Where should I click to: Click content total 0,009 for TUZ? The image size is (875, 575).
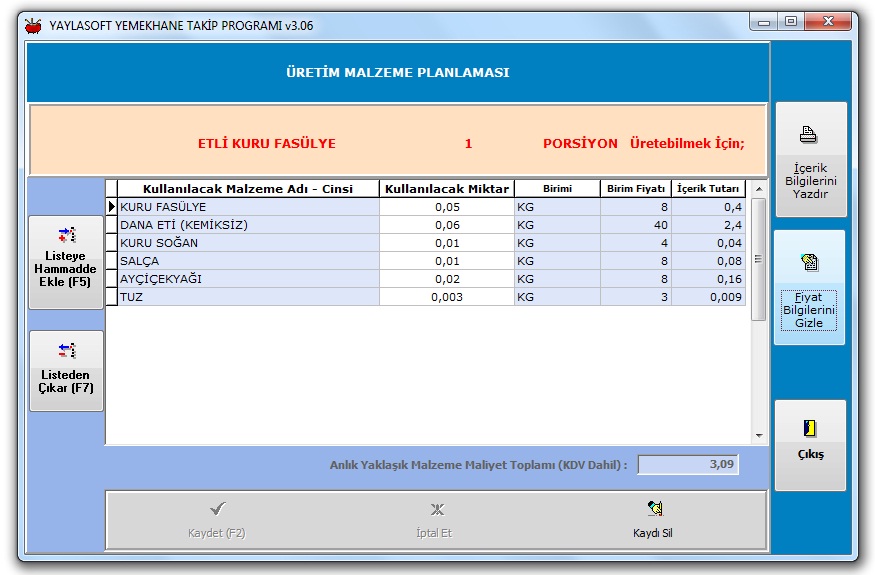(708, 297)
